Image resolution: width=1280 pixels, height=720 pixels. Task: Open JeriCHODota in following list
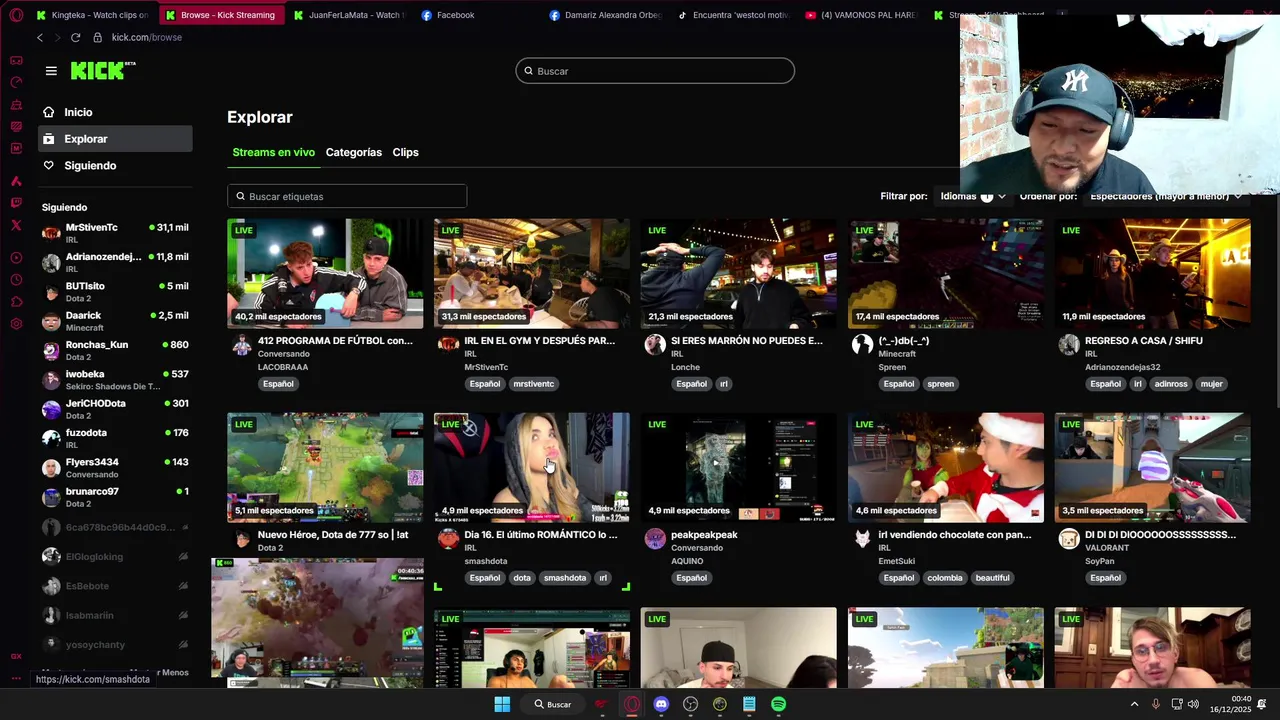[x=115, y=408]
